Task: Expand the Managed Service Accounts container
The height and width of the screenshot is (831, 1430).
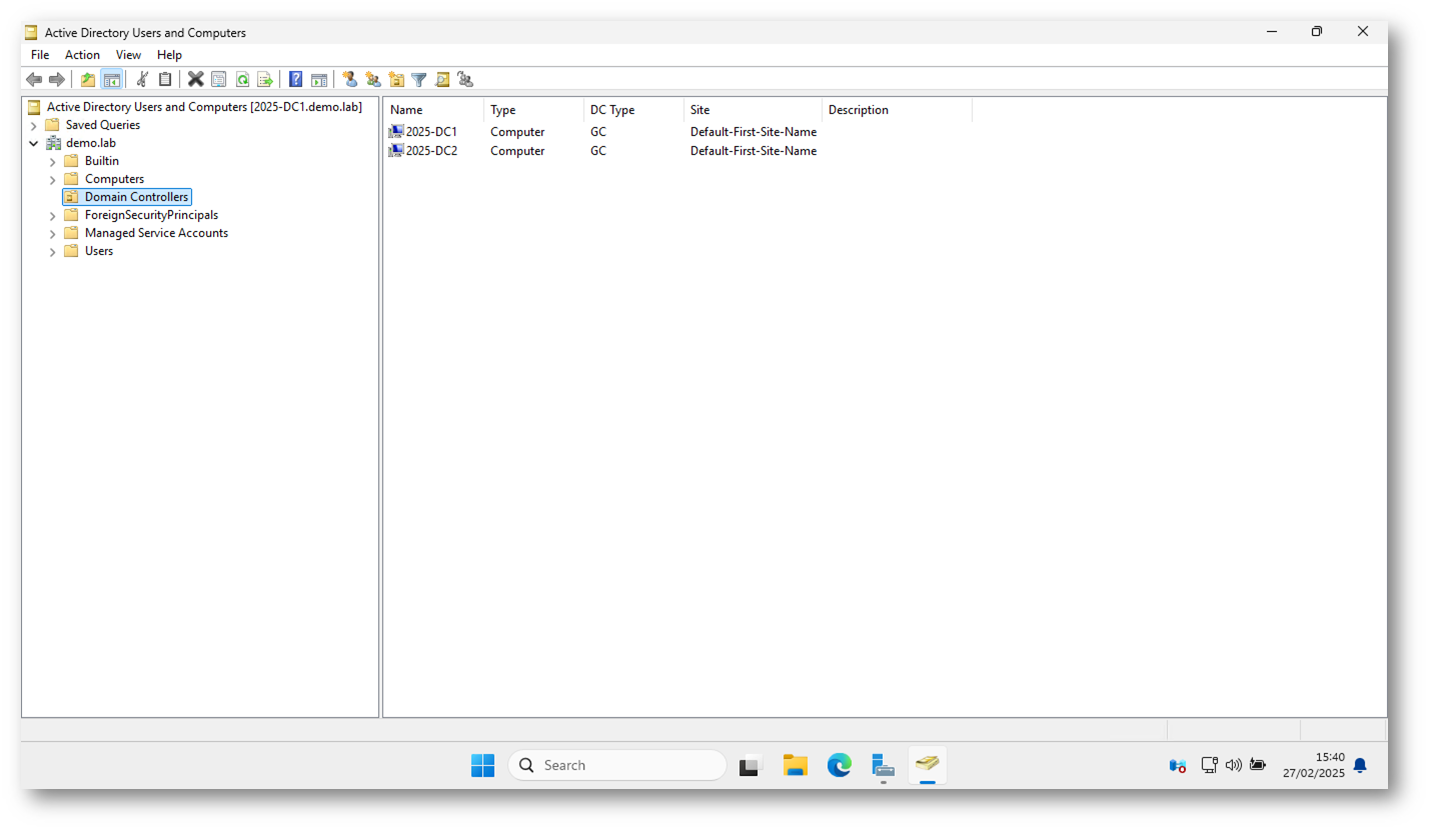Action: (53, 233)
